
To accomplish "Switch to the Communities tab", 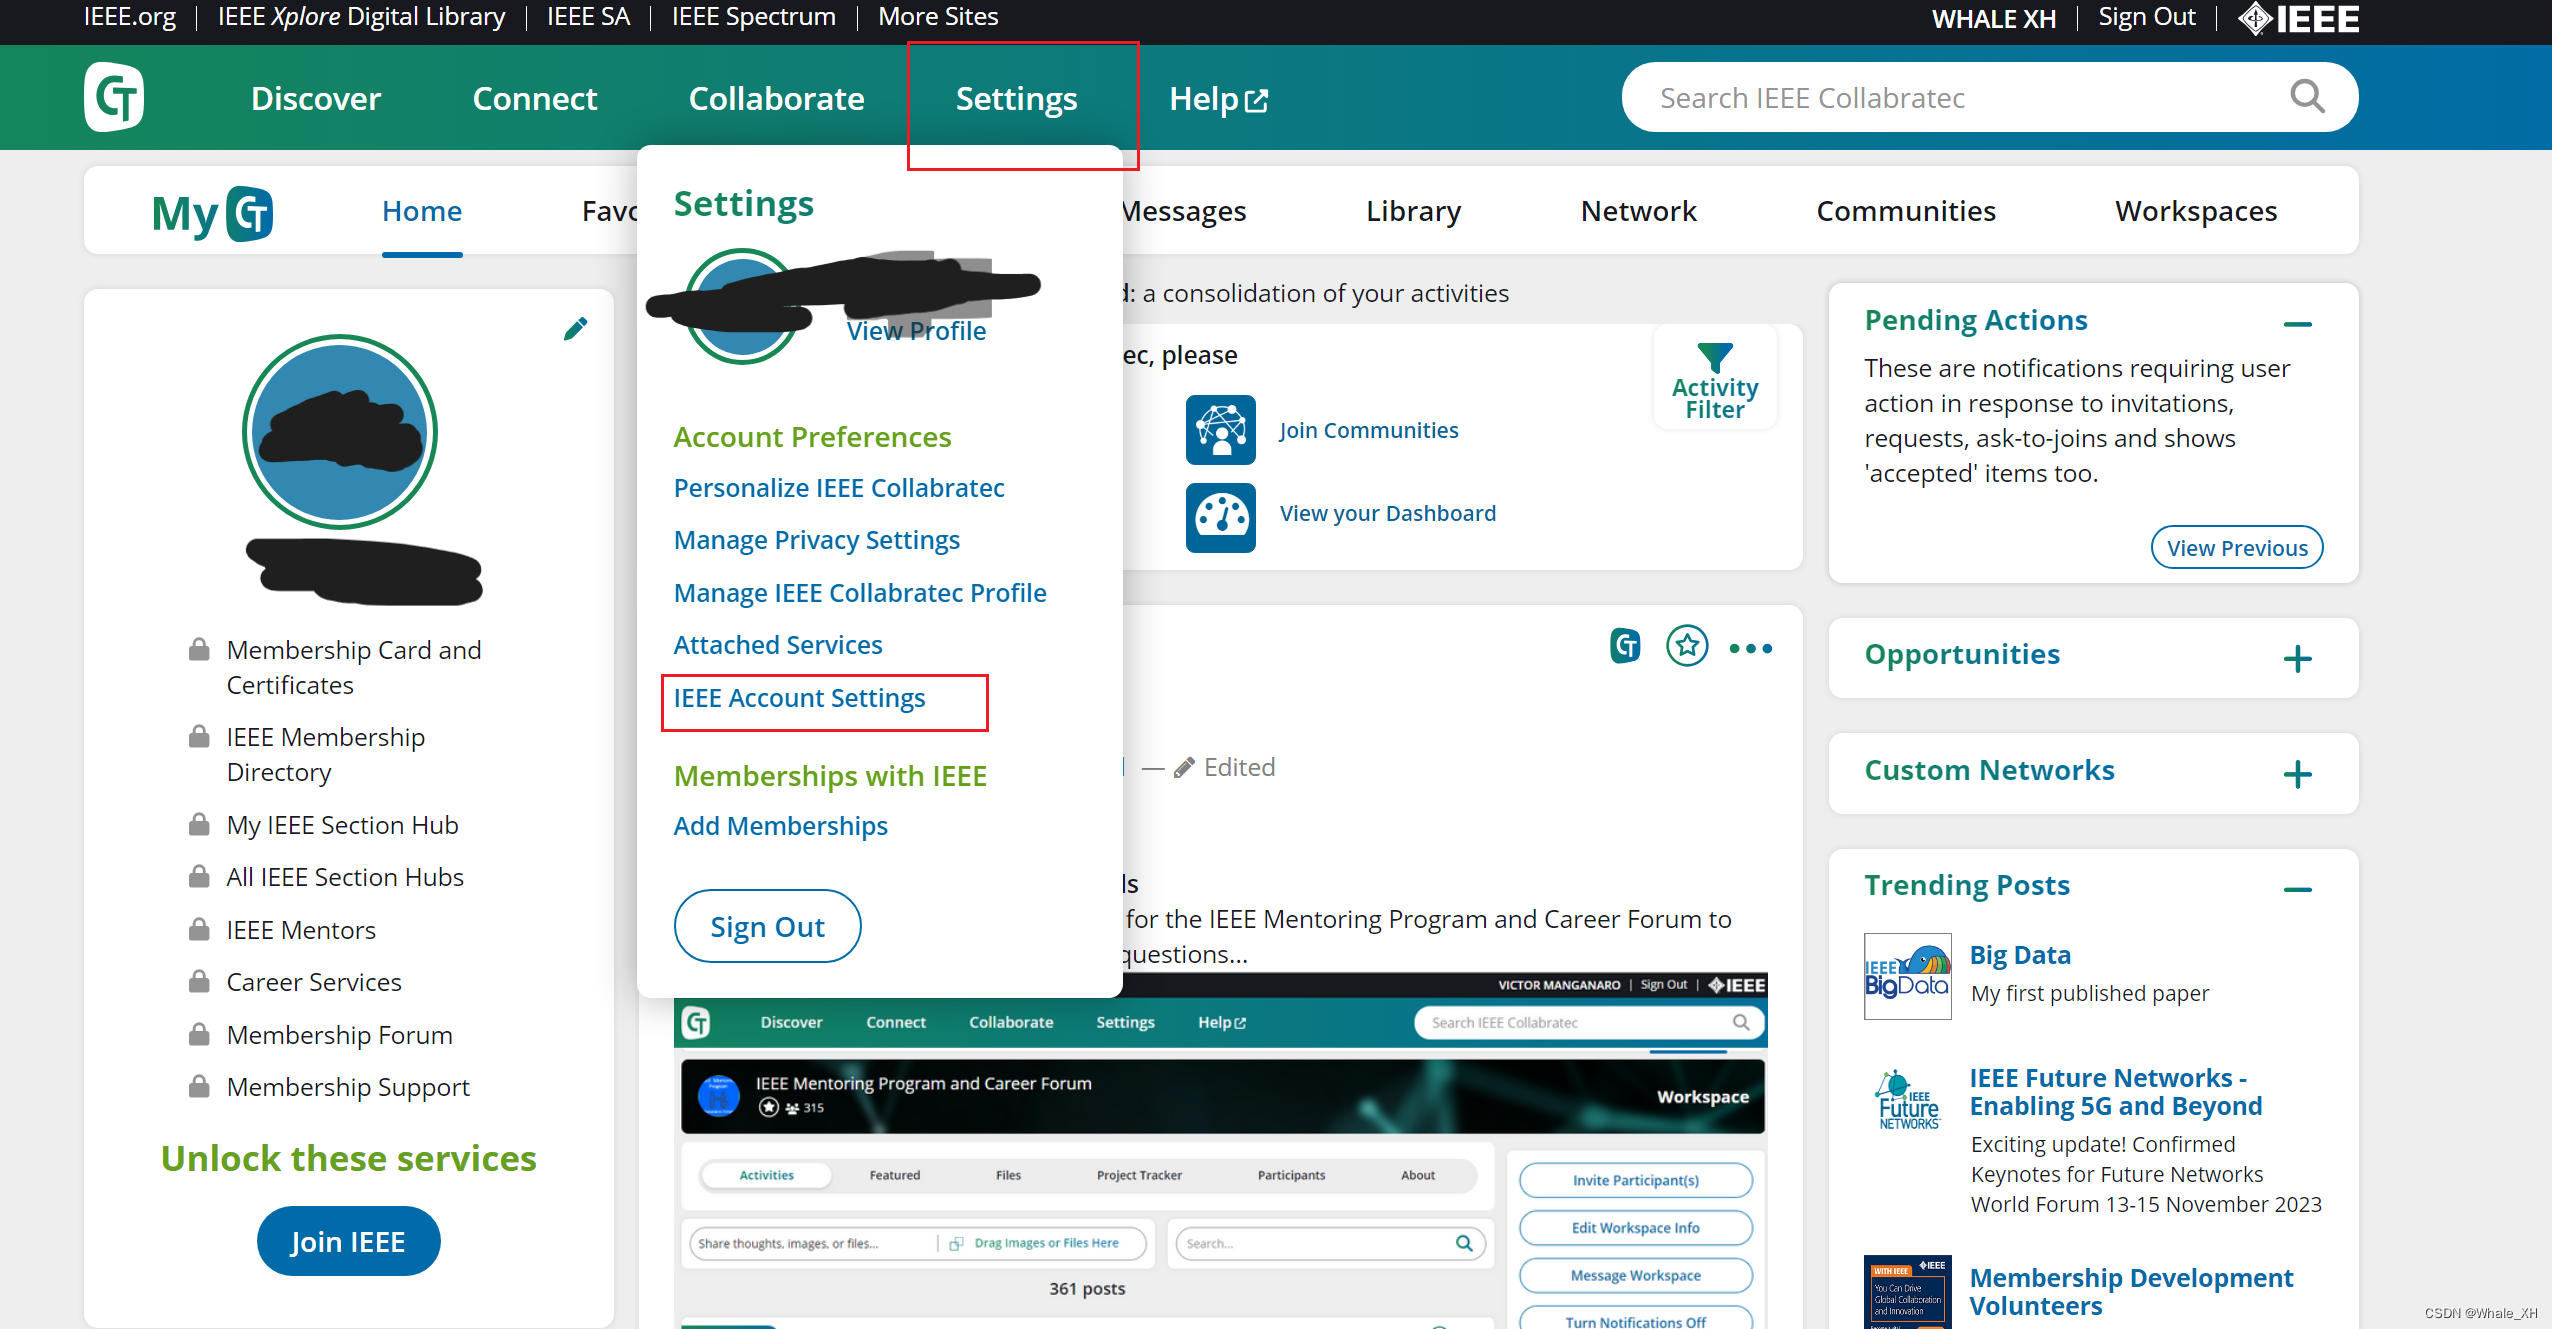I will 1905,211.
